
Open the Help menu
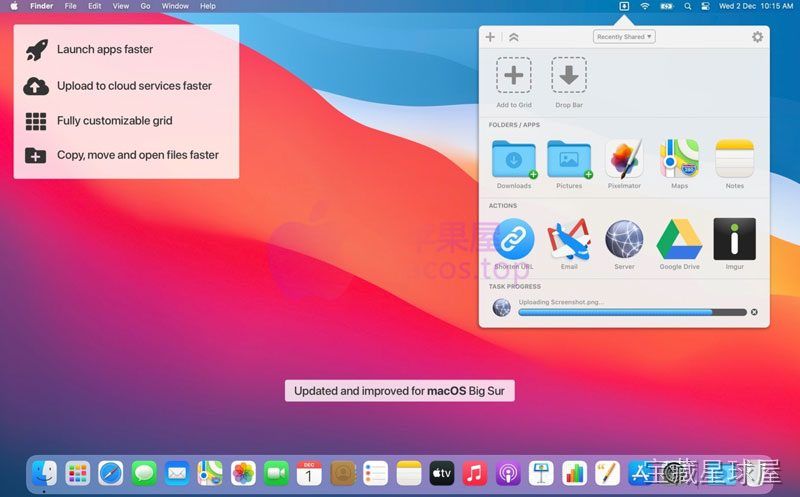click(x=208, y=6)
